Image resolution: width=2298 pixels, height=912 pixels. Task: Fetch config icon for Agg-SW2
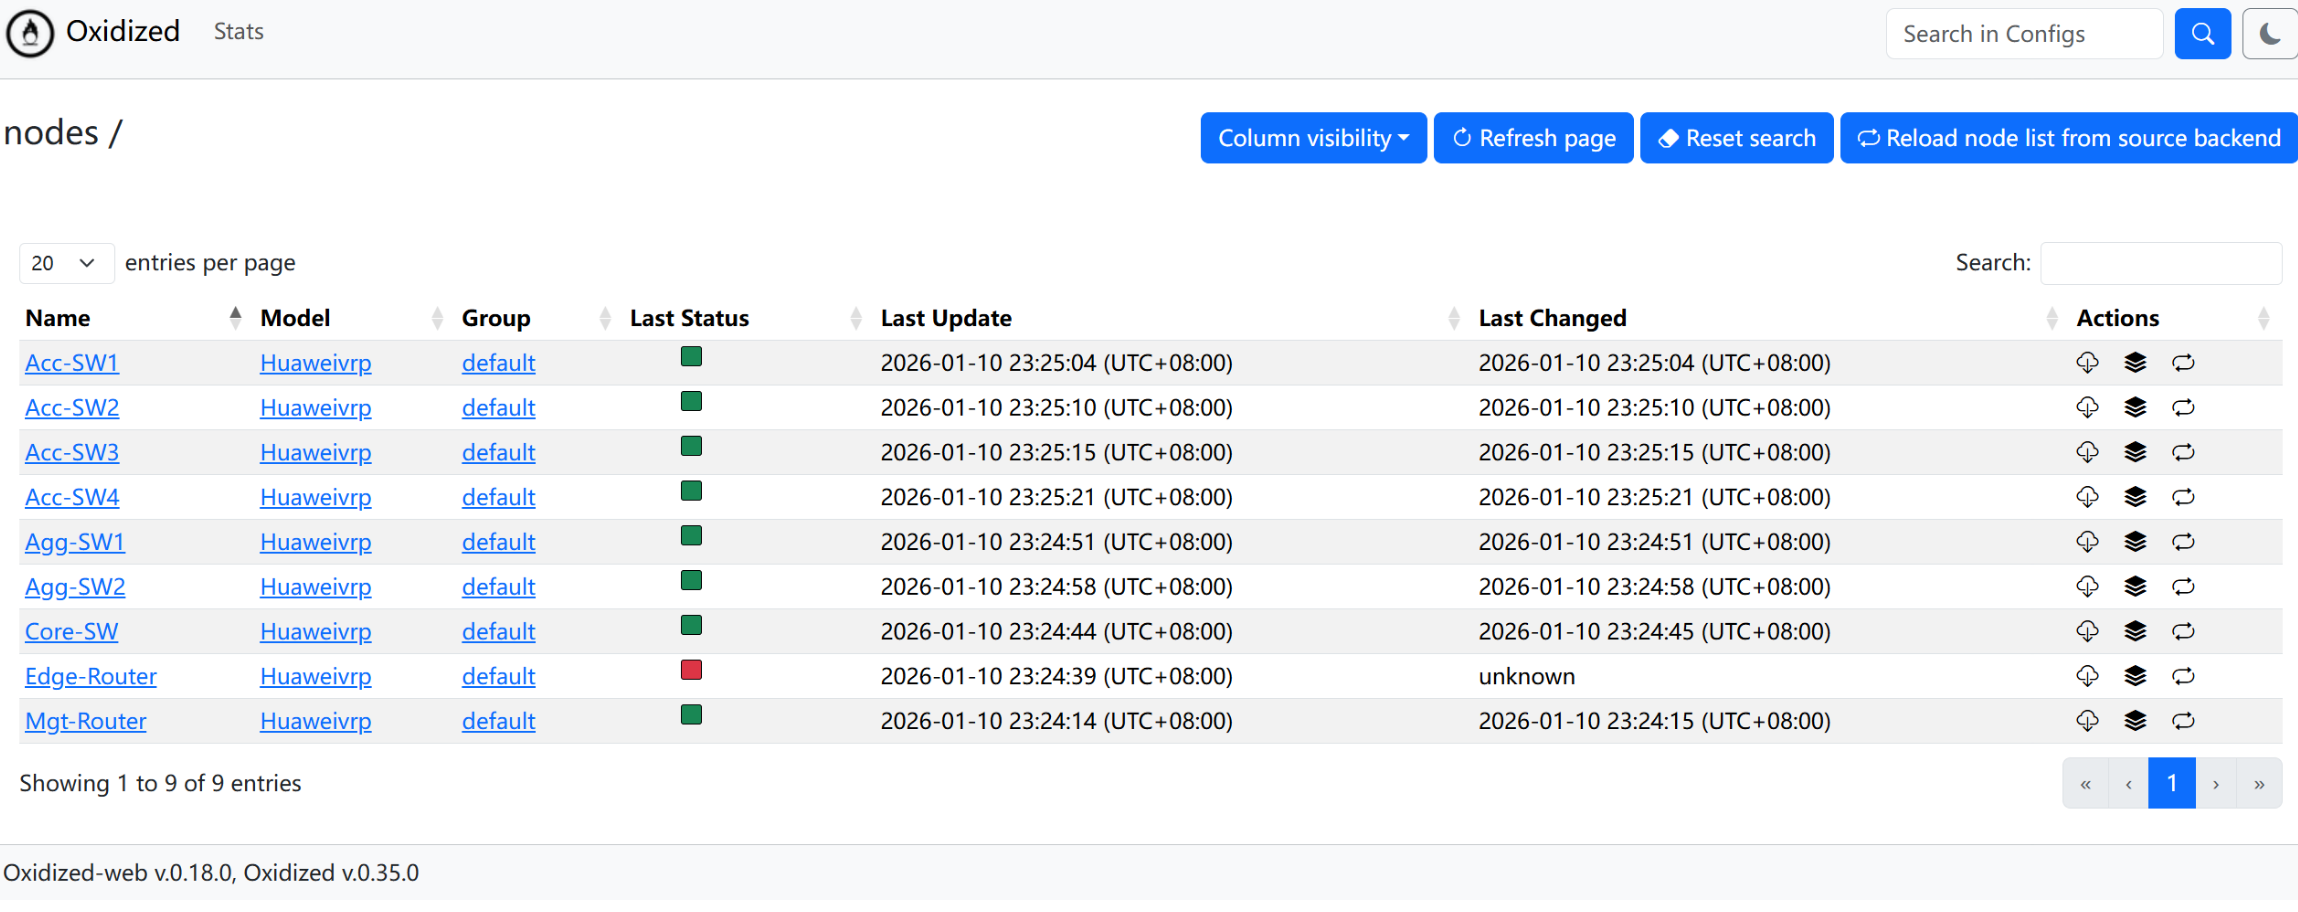click(2087, 587)
